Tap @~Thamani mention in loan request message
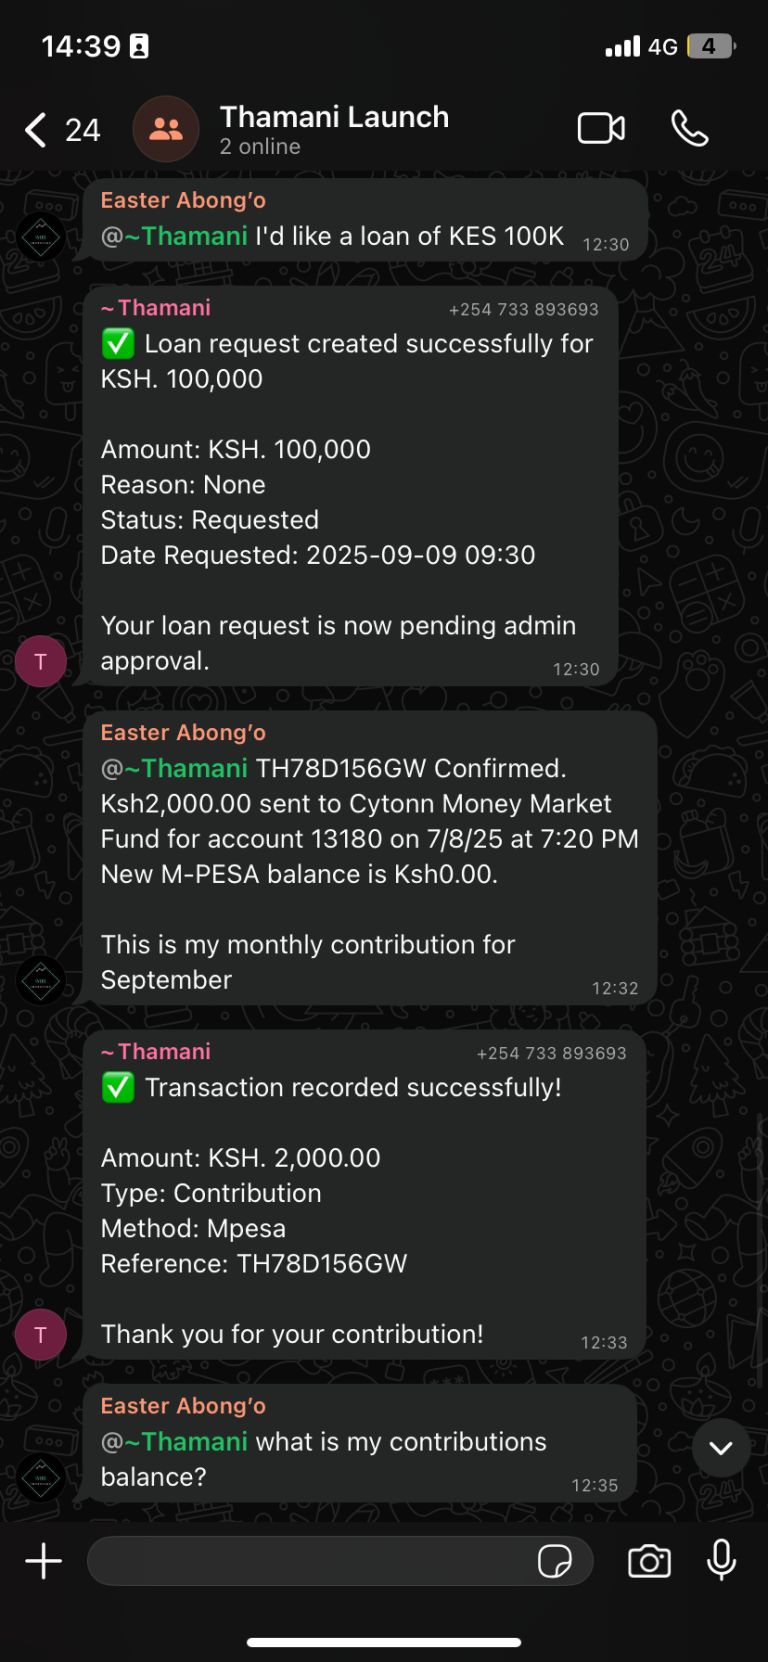Screen dimensions: 768x1662 tap(176, 236)
